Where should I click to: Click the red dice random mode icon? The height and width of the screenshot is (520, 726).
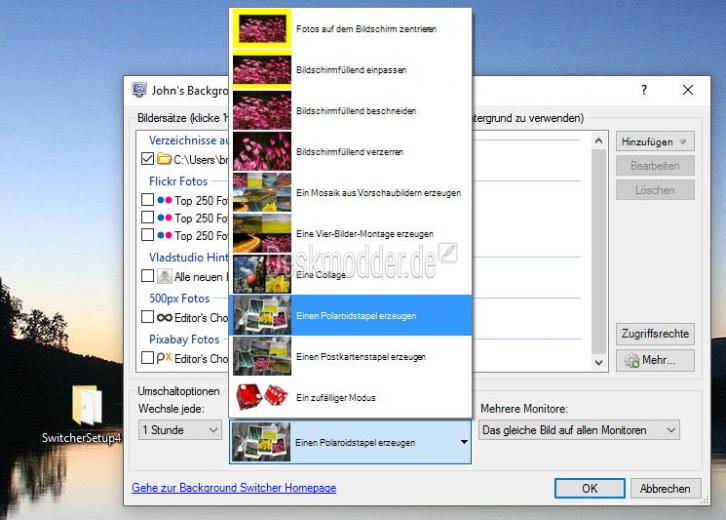(x=262, y=397)
